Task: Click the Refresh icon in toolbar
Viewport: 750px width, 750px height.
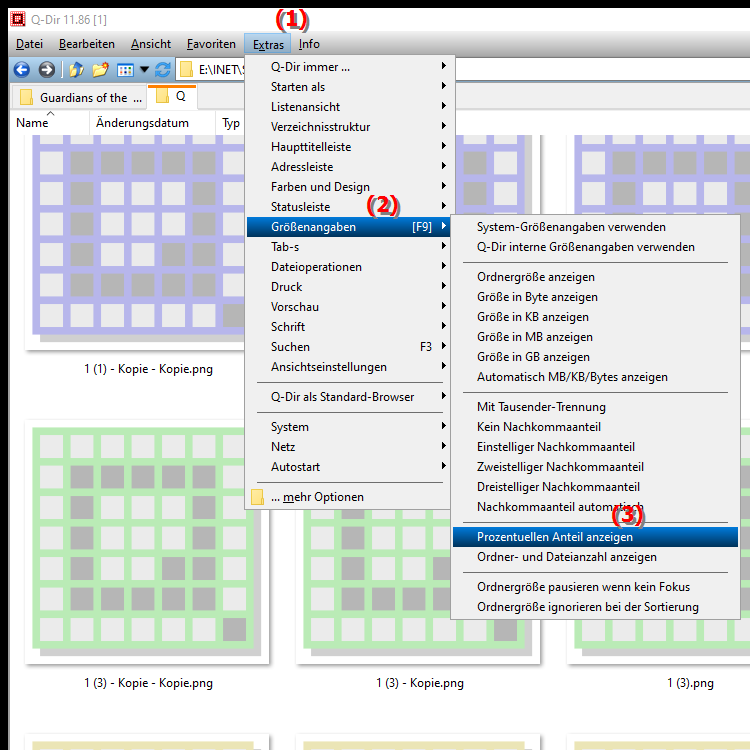Action: [163, 70]
